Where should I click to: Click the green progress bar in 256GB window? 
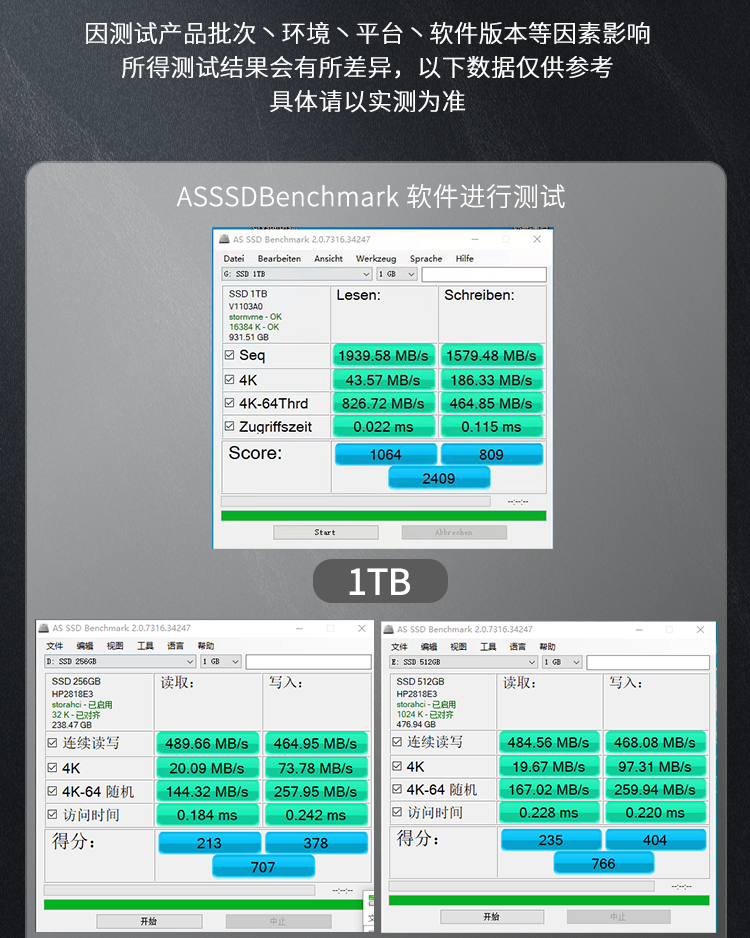(x=203, y=904)
